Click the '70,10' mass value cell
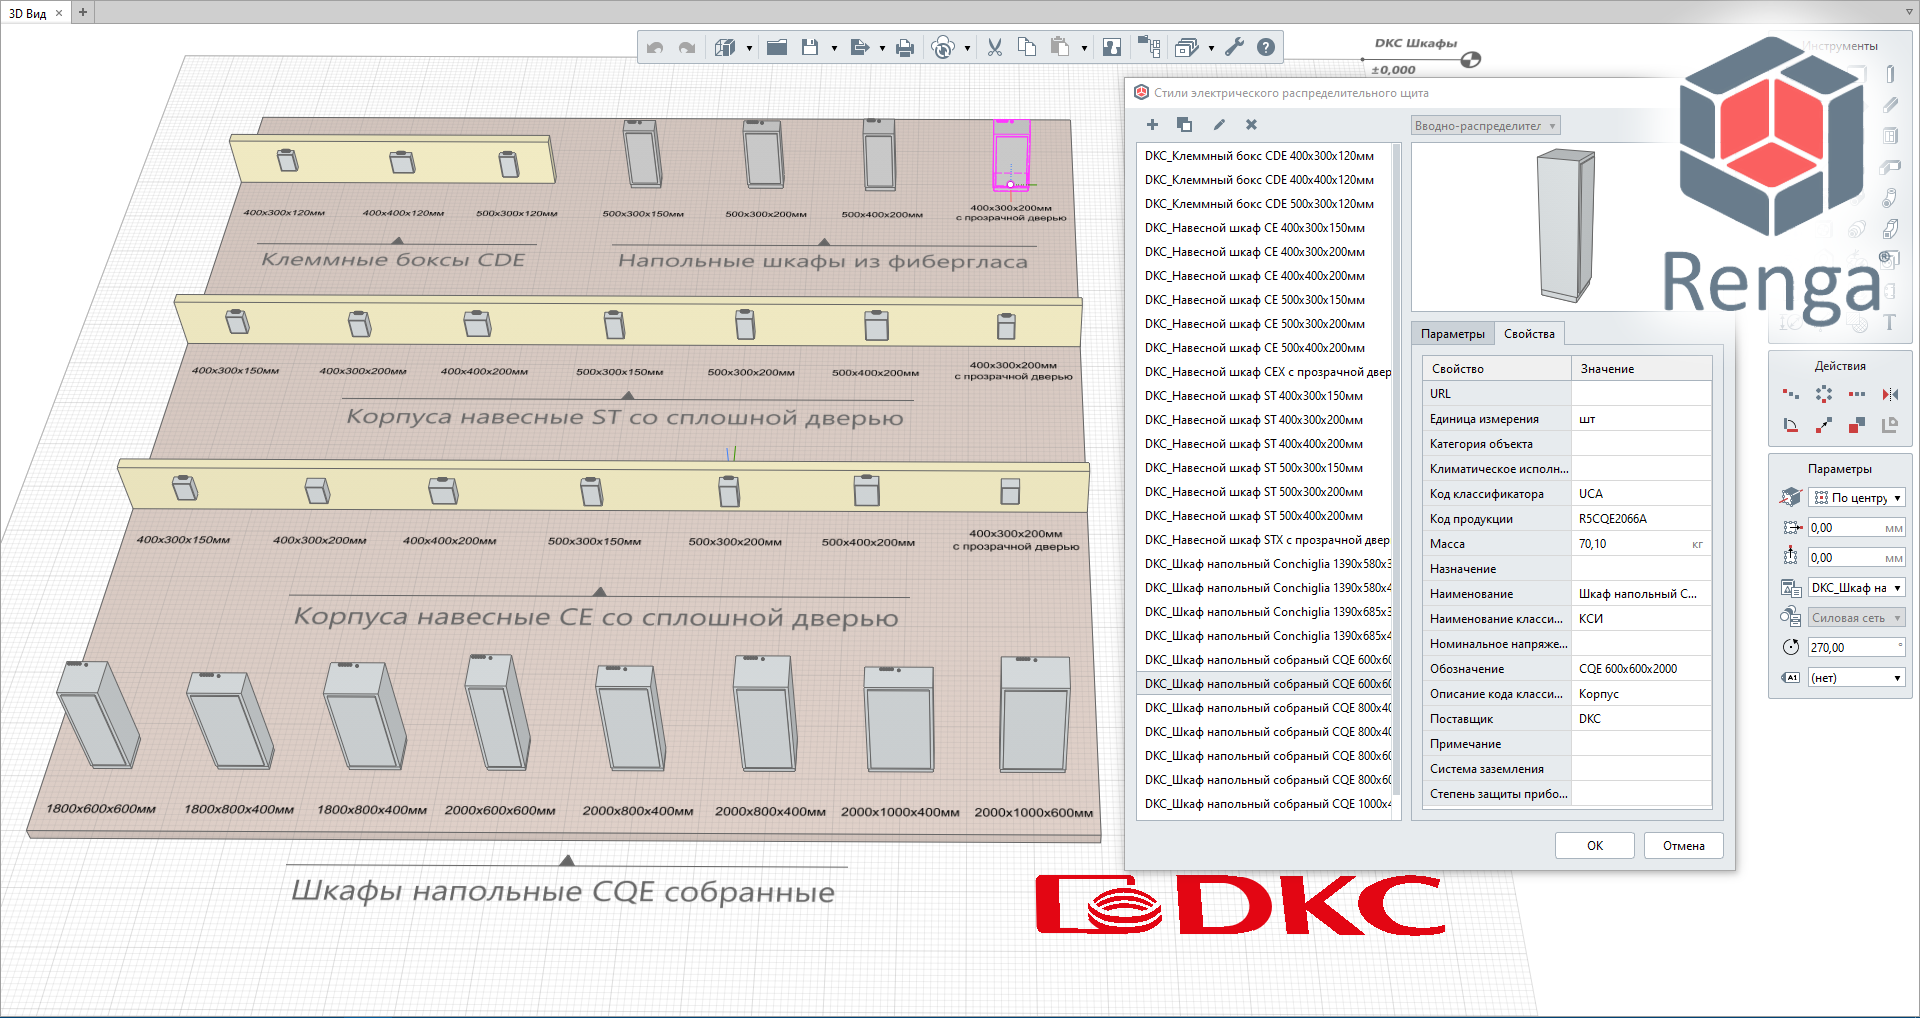This screenshot has height=1018, width=1920. tap(1640, 544)
